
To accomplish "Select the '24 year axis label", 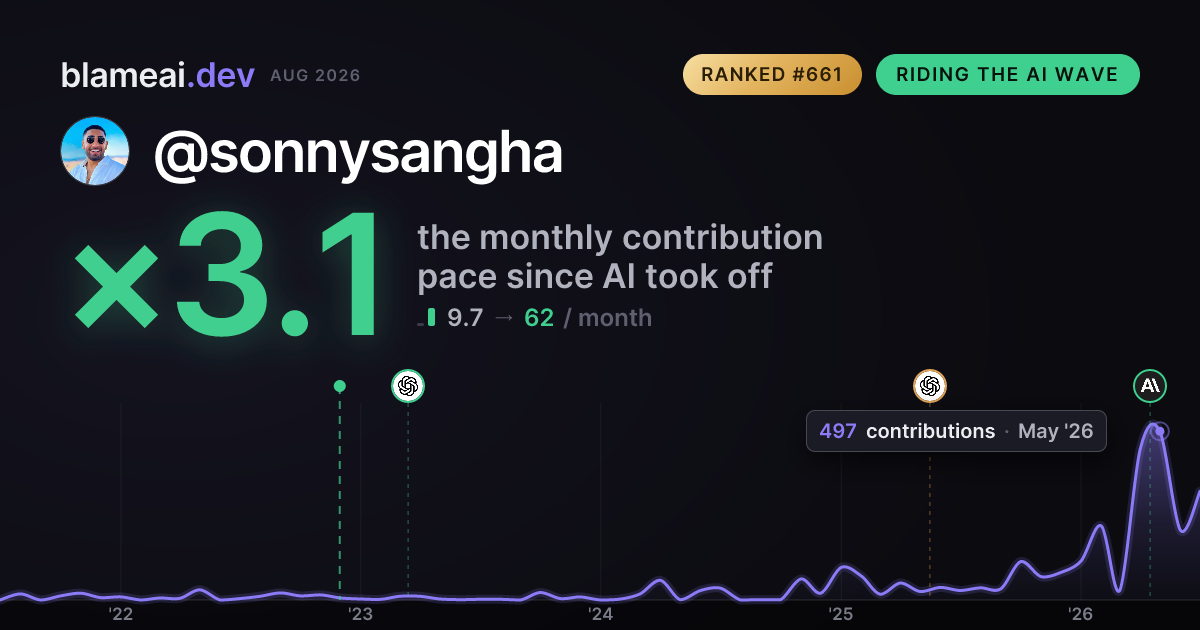I will point(600,614).
